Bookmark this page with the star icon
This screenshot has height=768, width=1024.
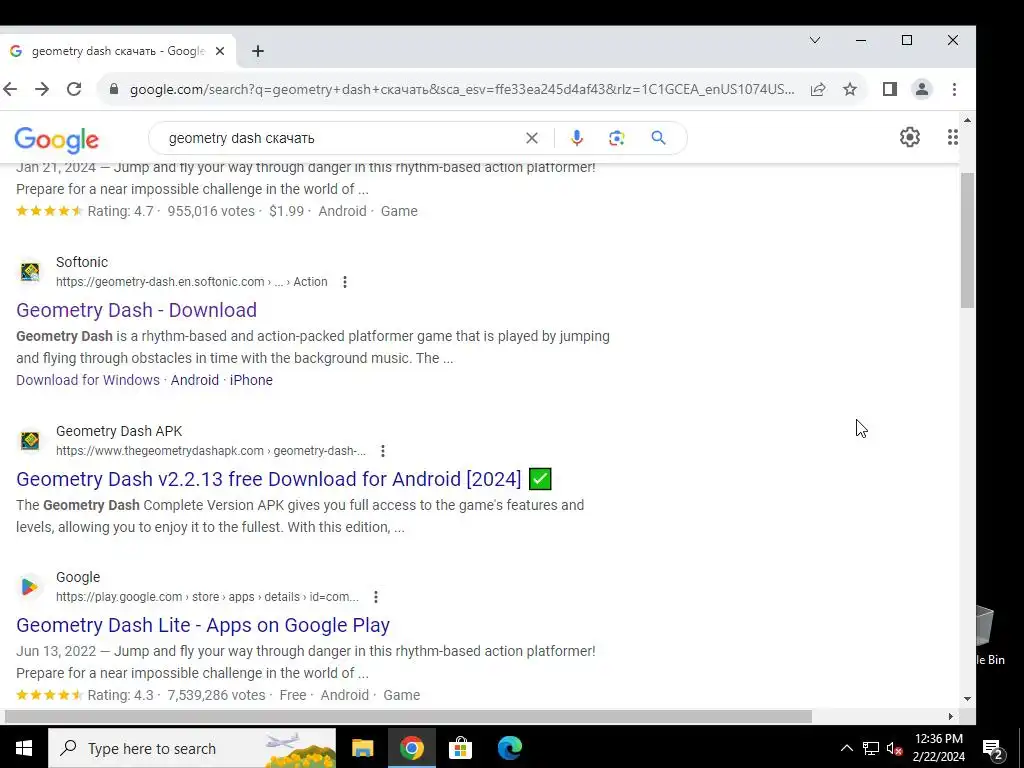tap(850, 89)
